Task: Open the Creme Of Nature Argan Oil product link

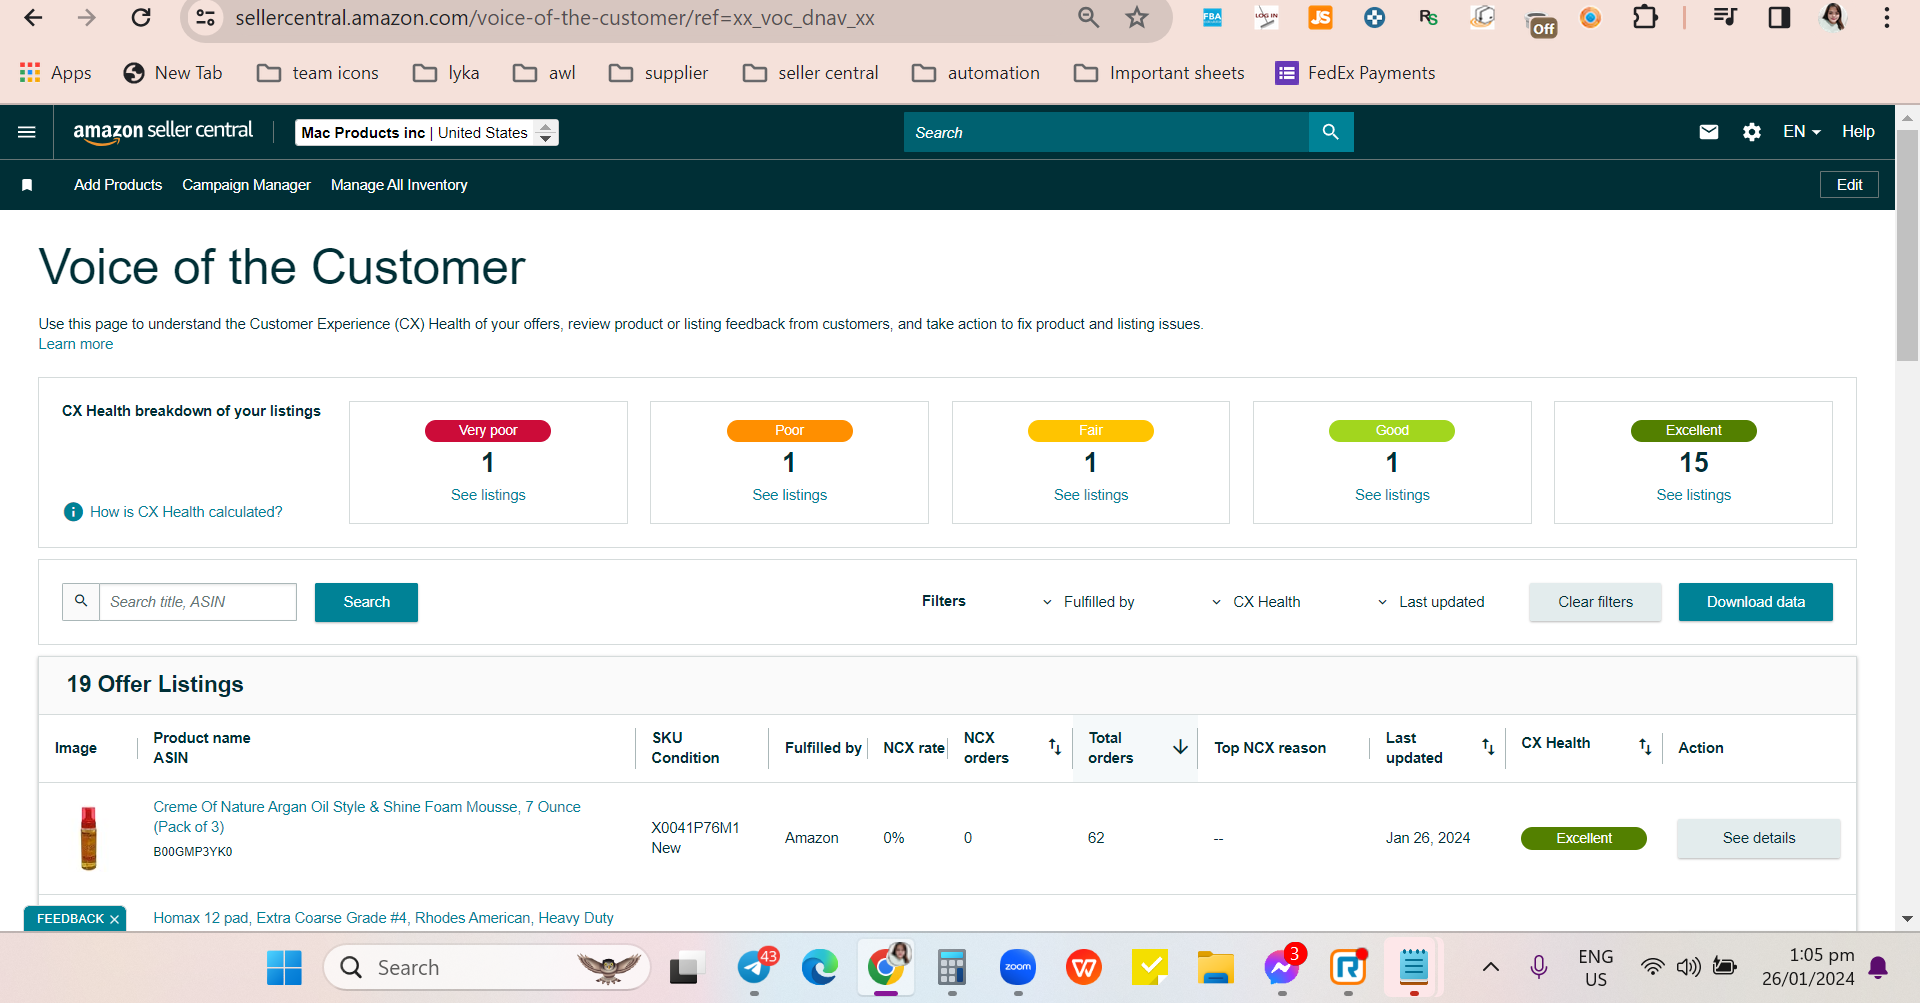Action: pos(367,817)
